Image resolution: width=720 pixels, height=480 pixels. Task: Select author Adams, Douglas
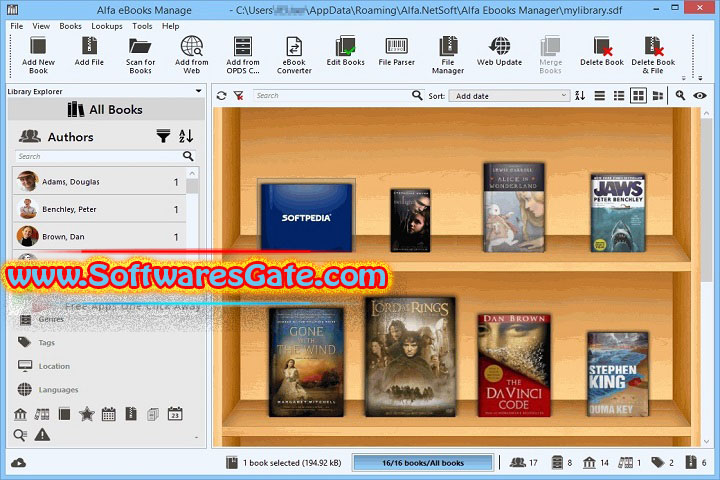(99, 181)
